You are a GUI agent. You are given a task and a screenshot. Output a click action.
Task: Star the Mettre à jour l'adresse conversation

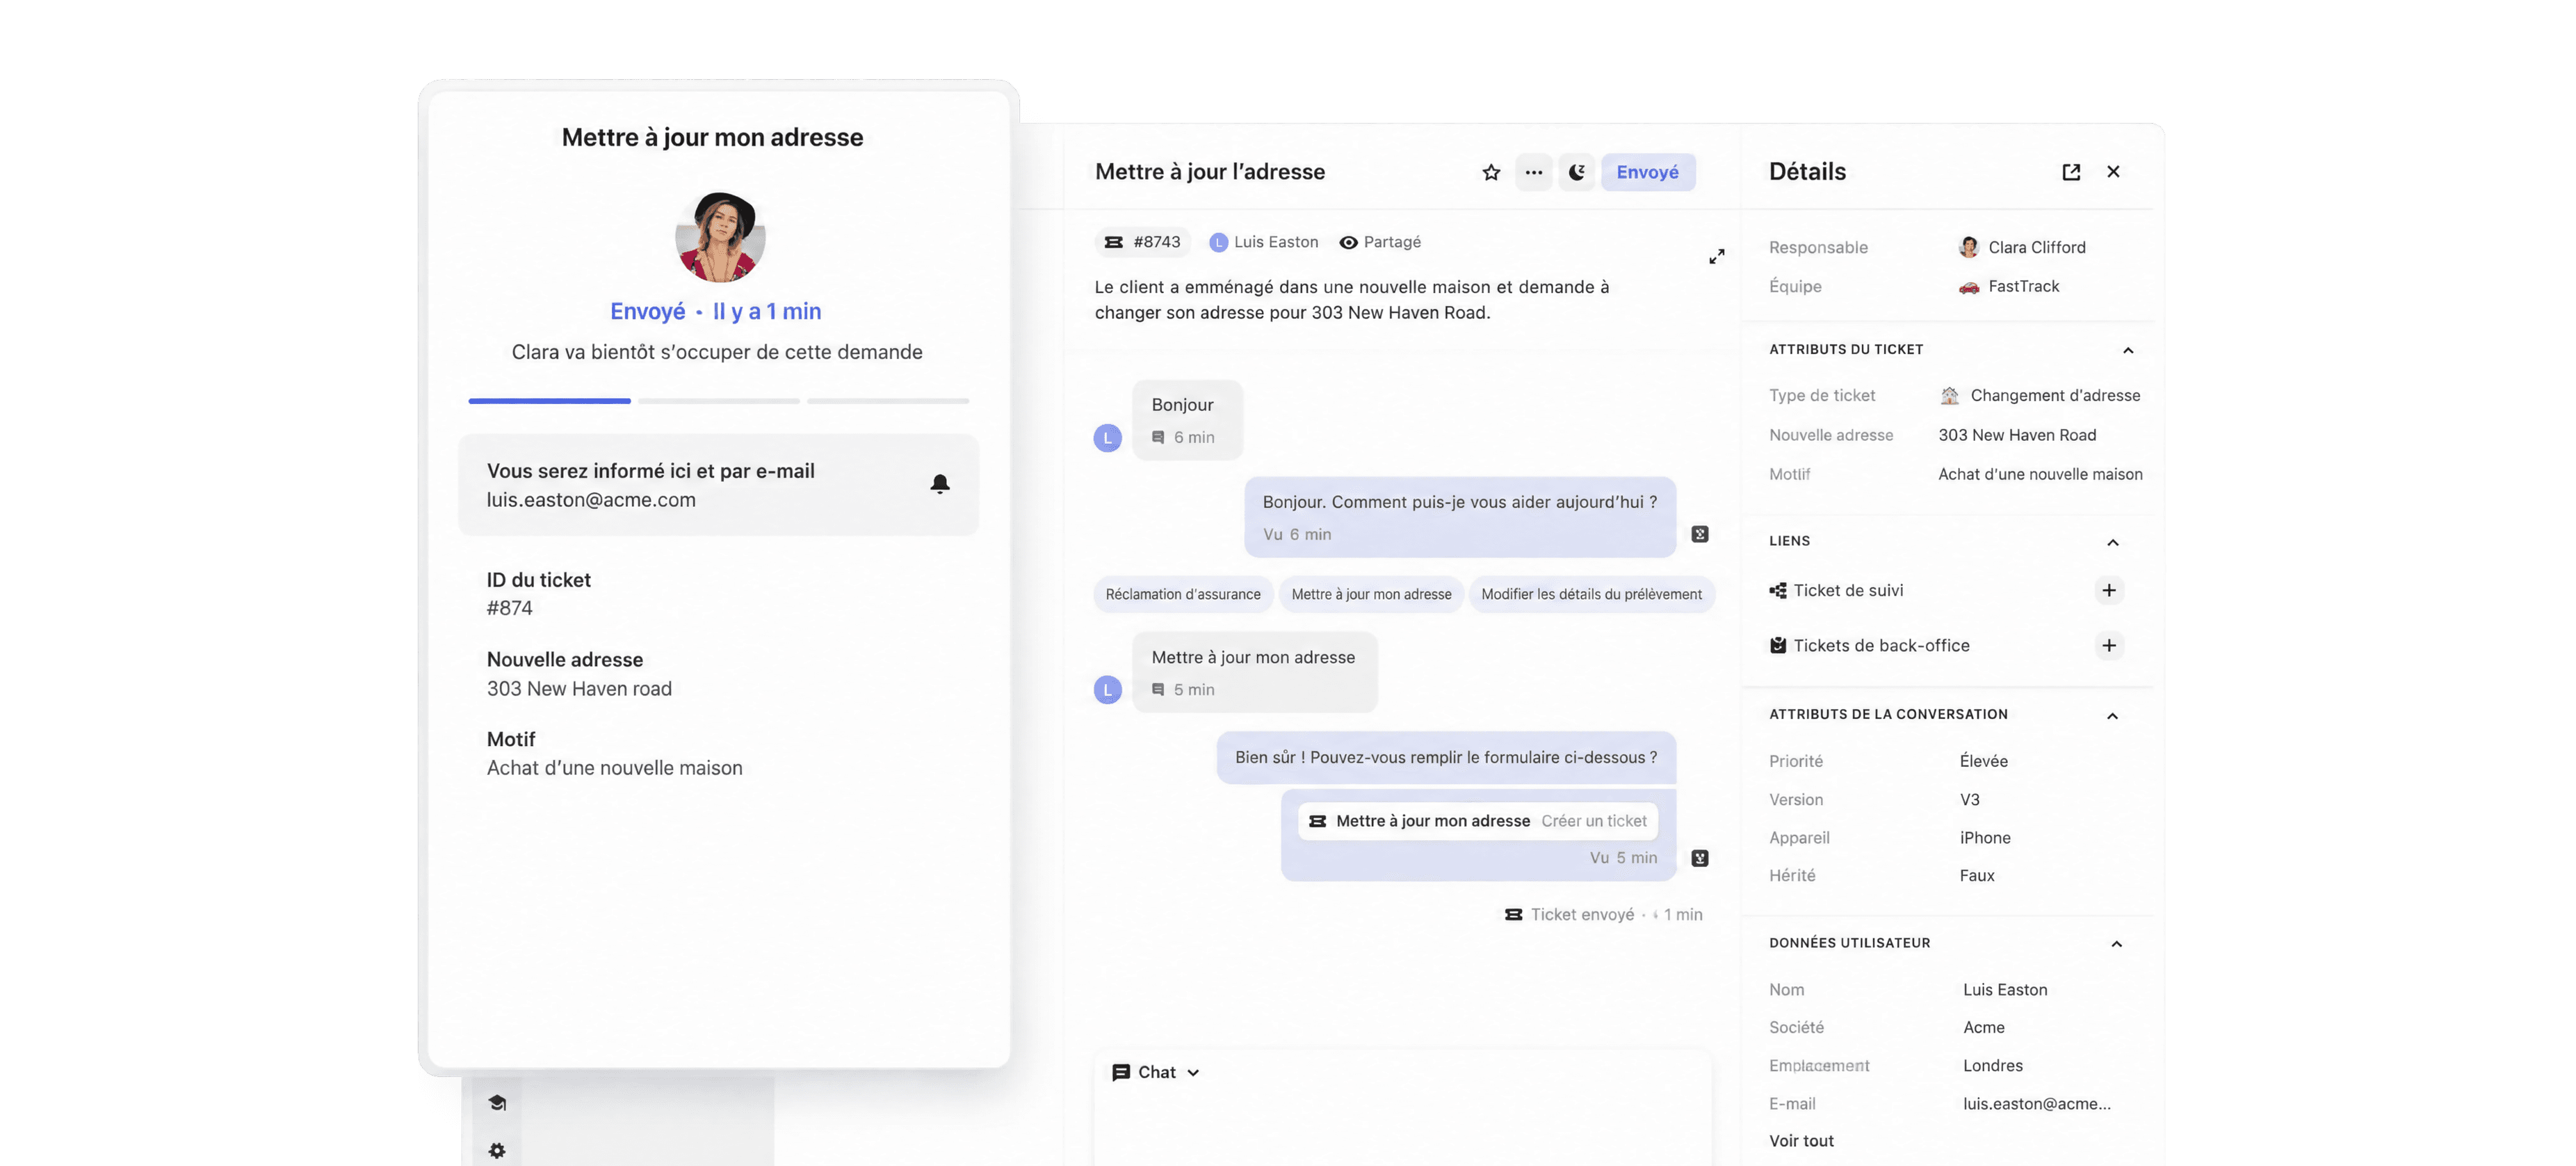[x=1491, y=172]
